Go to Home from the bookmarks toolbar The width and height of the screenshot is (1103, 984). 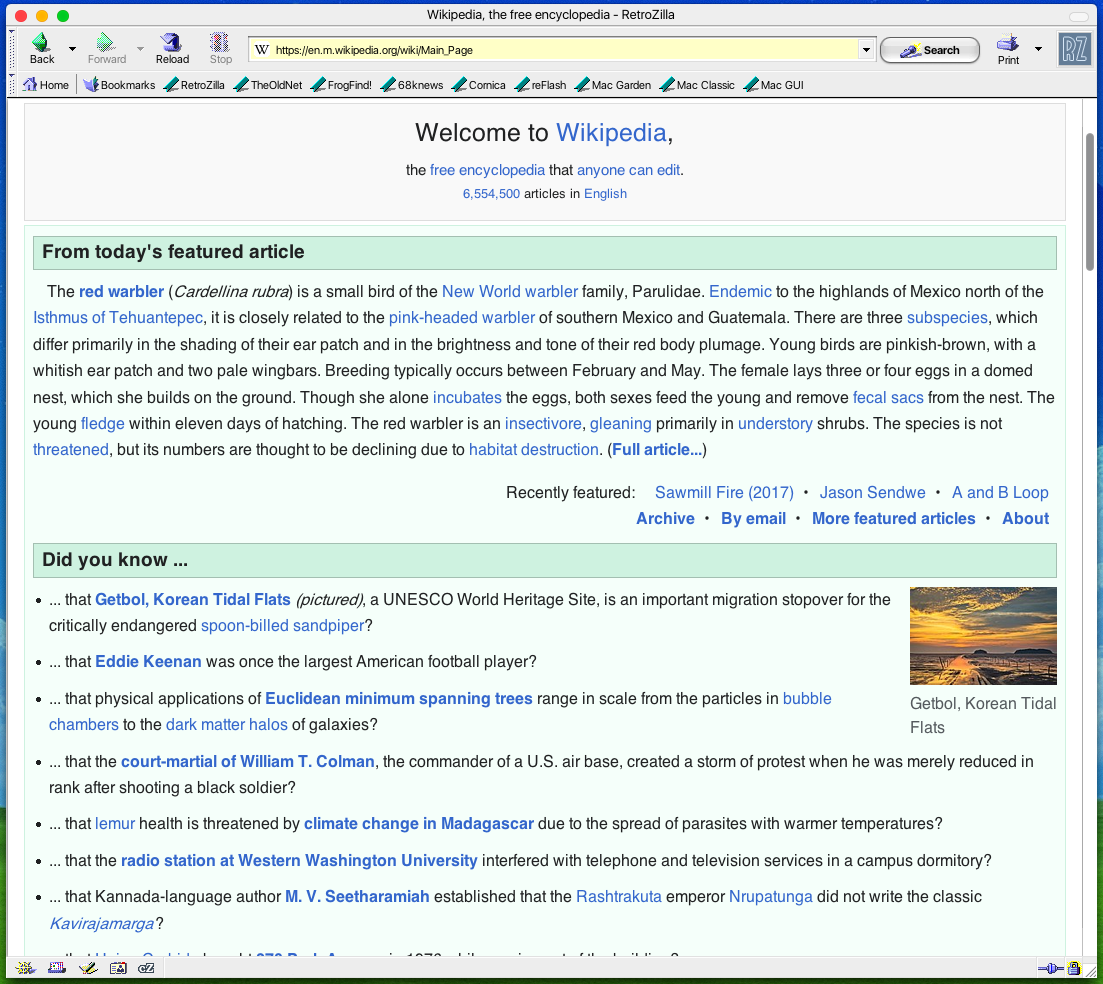pos(46,85)
